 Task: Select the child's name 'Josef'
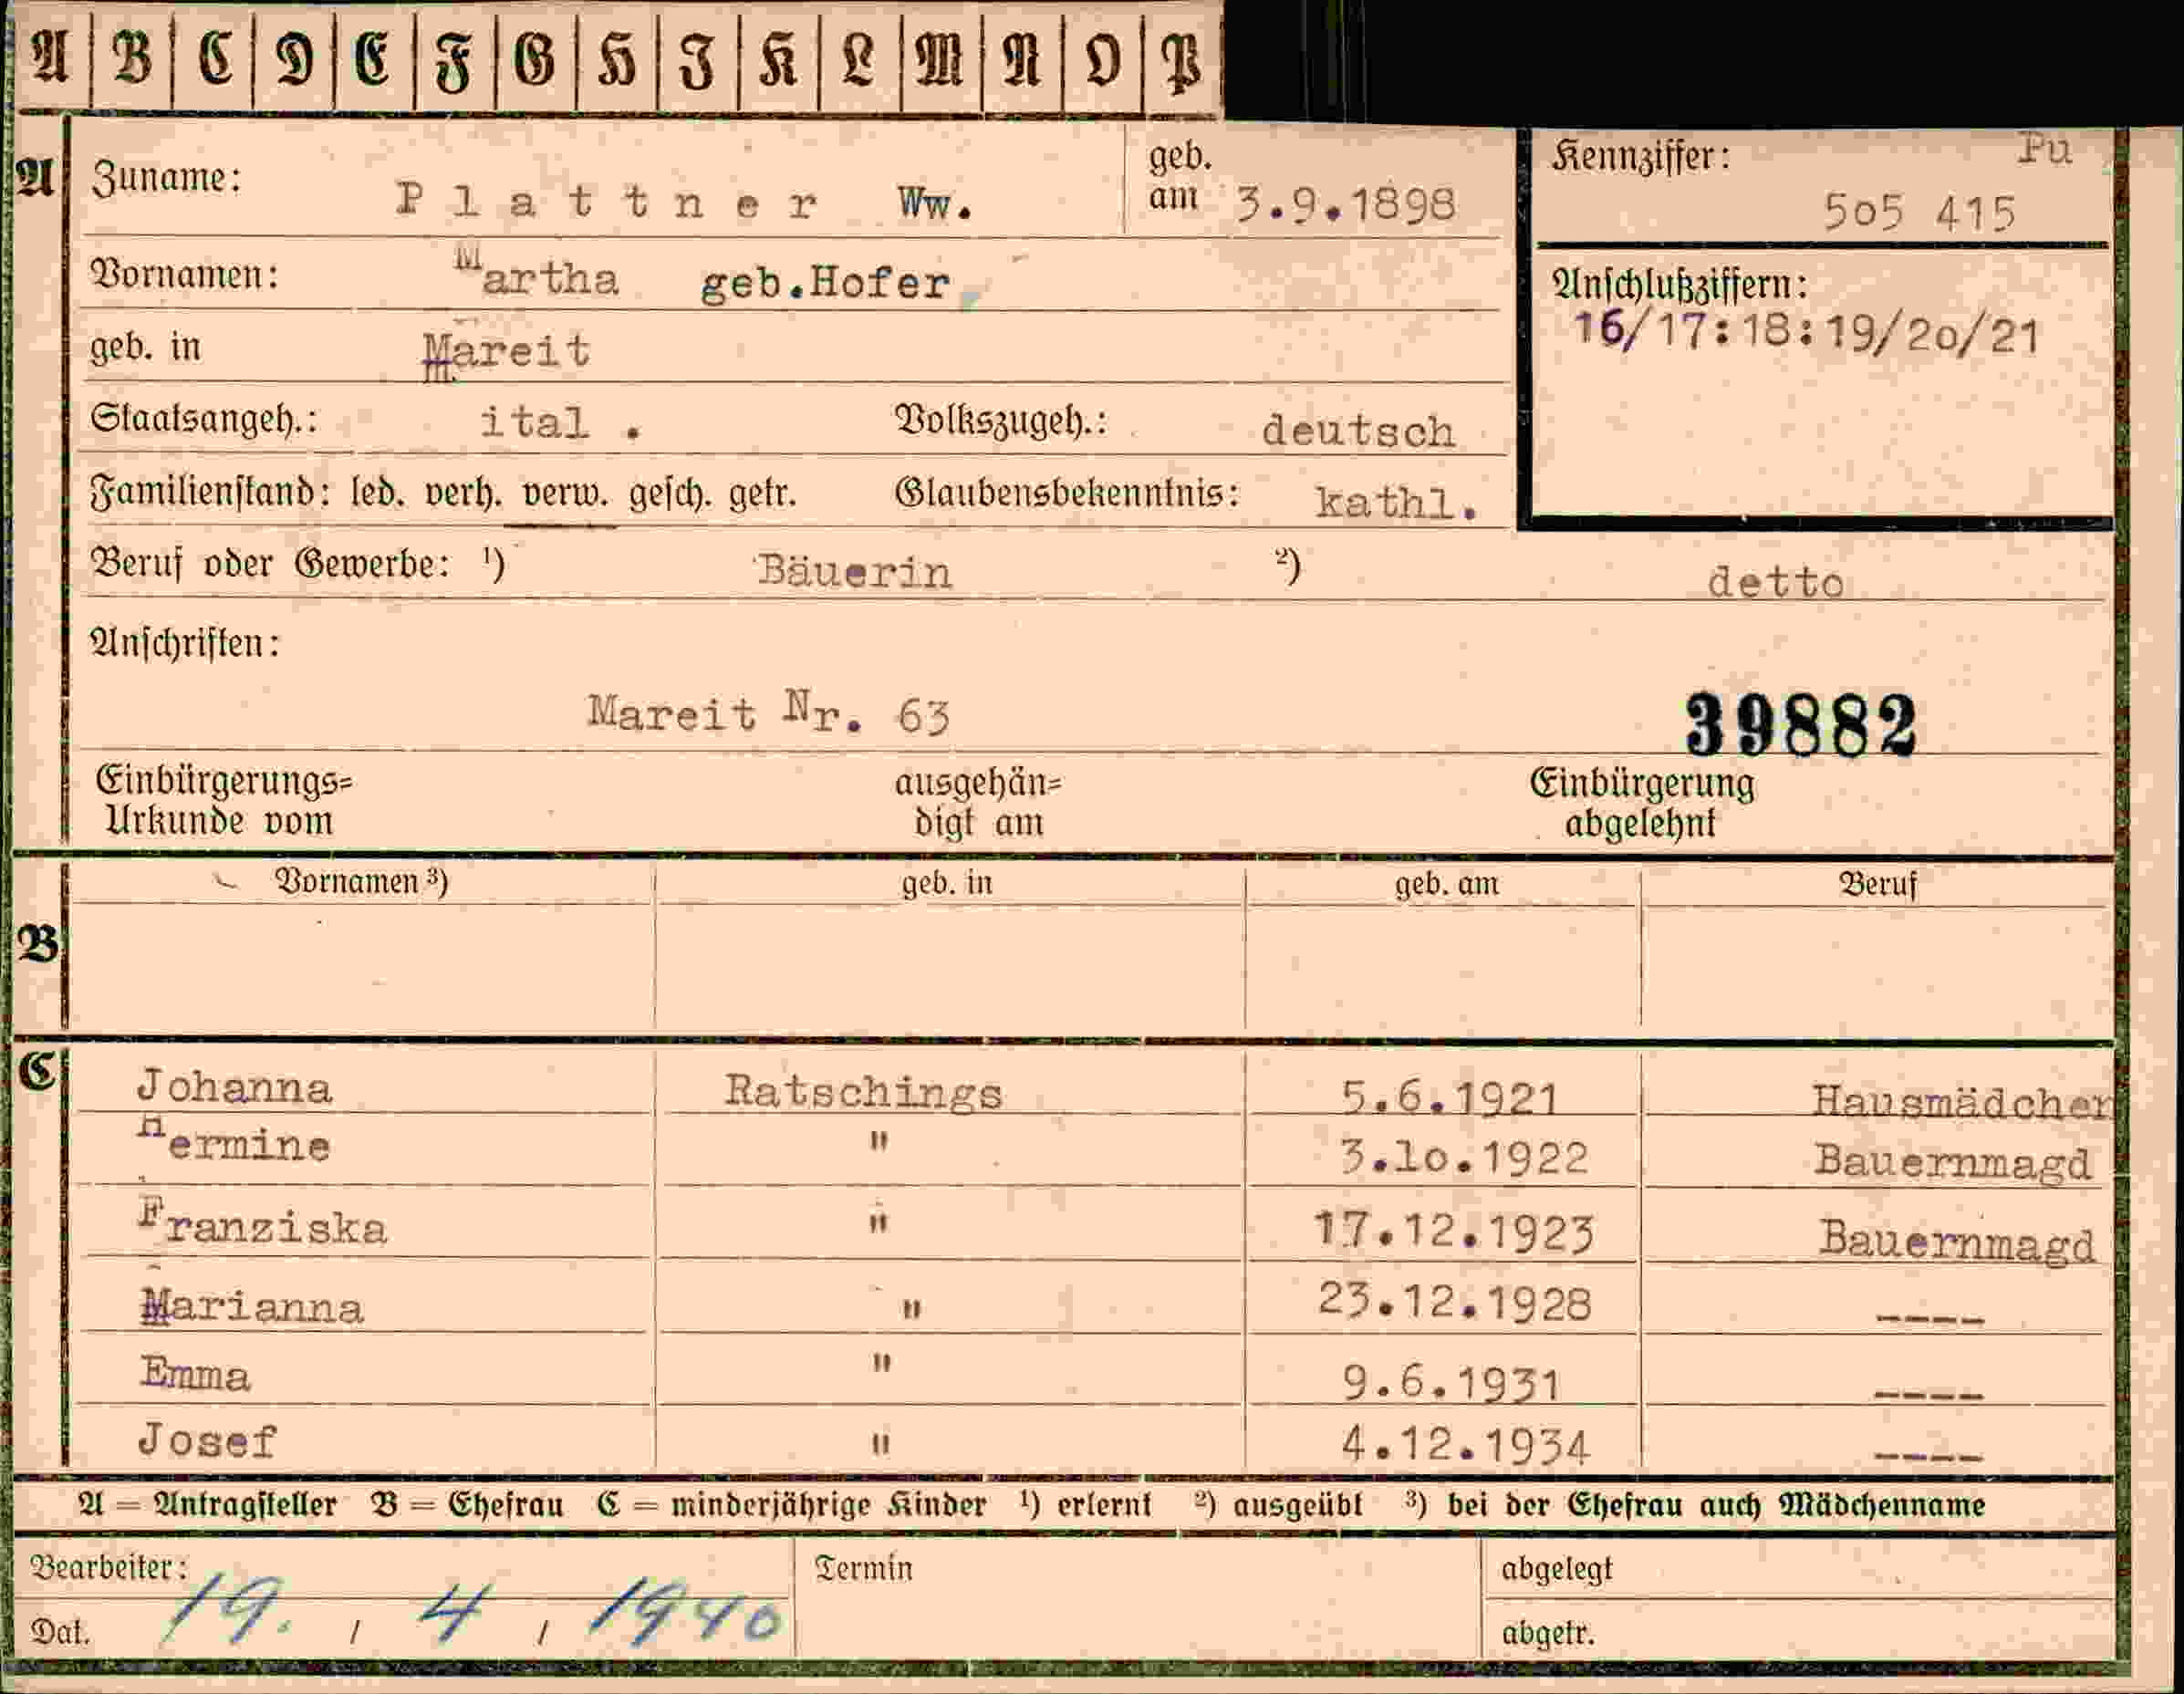(207, 1441)
